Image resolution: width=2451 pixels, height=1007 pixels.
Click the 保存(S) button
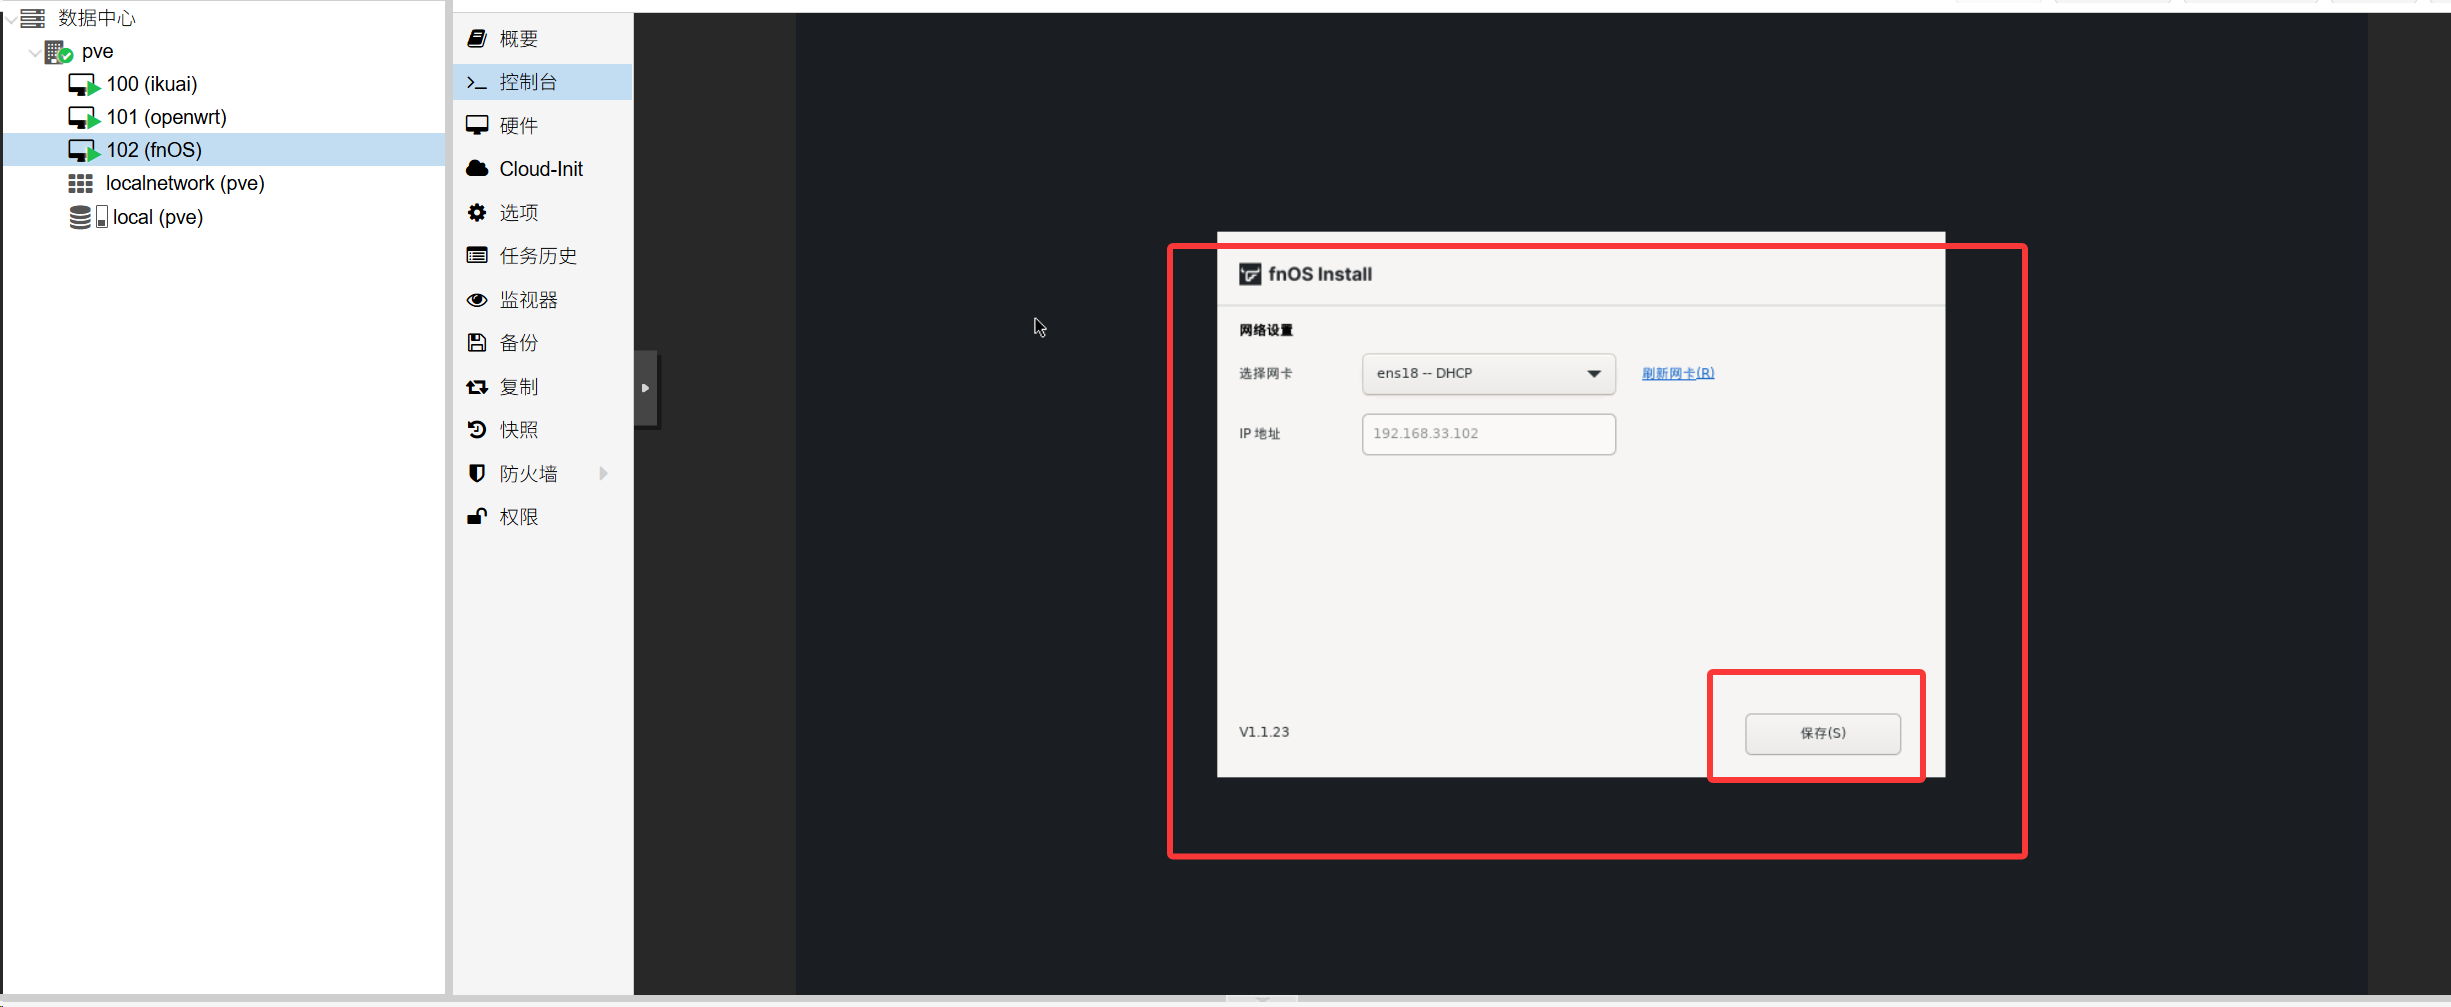tap(1822, 734)
